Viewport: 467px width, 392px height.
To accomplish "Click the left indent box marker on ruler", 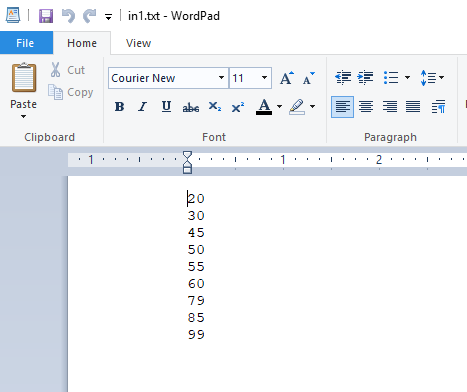I will [x=187, y=170].
